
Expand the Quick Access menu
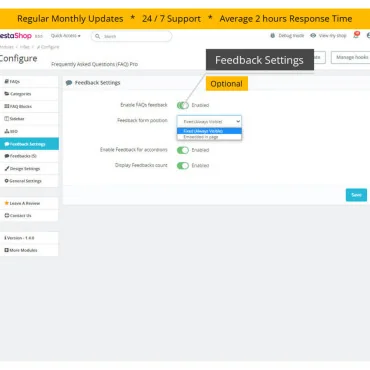pos(66,36)
